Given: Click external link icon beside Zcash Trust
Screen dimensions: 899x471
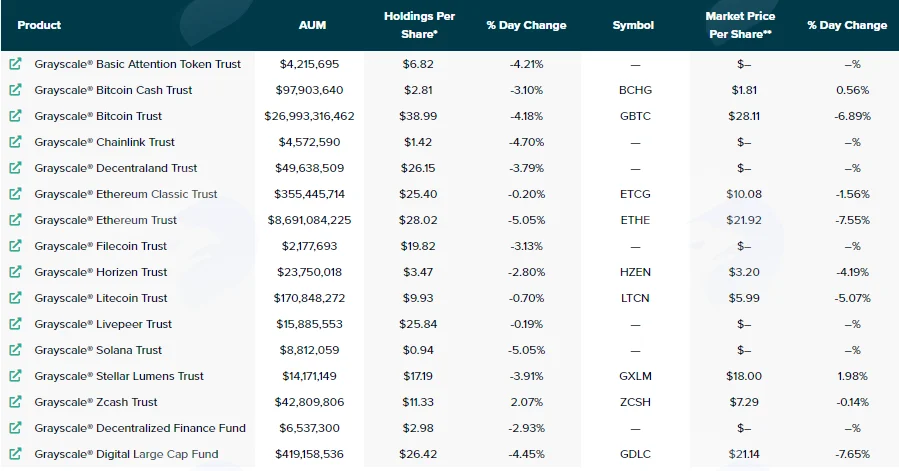Looking at the screenshot, I should [x=15, y=402].
